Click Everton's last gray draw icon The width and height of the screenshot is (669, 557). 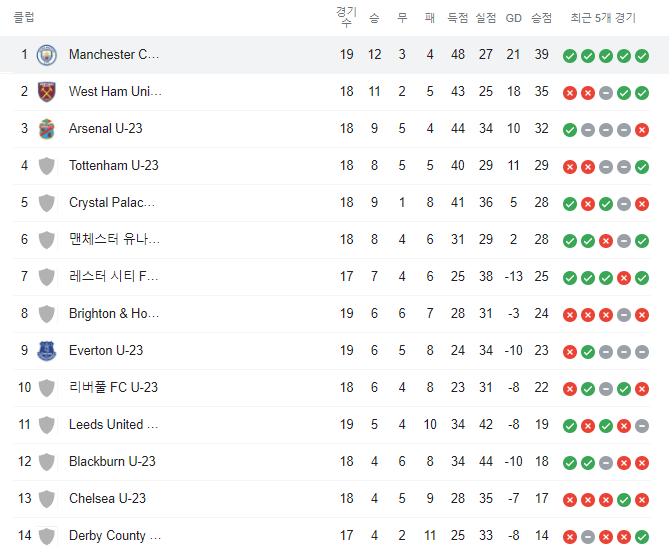642,352
